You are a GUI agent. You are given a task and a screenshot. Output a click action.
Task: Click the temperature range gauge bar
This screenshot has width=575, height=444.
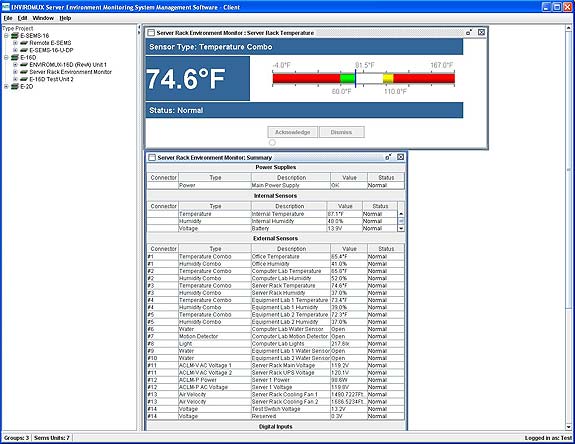click(364, 78)
